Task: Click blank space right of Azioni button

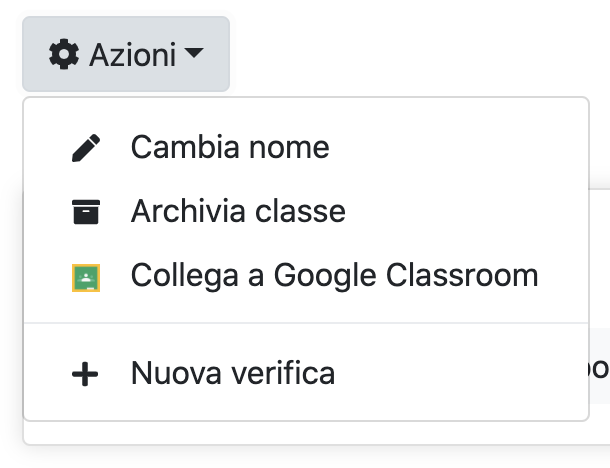Action: [420, 54]
